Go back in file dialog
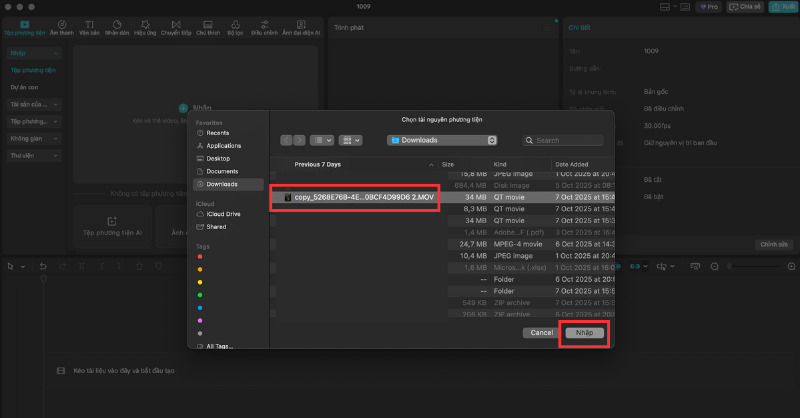Image resolution: width=800 pixels, height=418 pixels. point(286,140)
